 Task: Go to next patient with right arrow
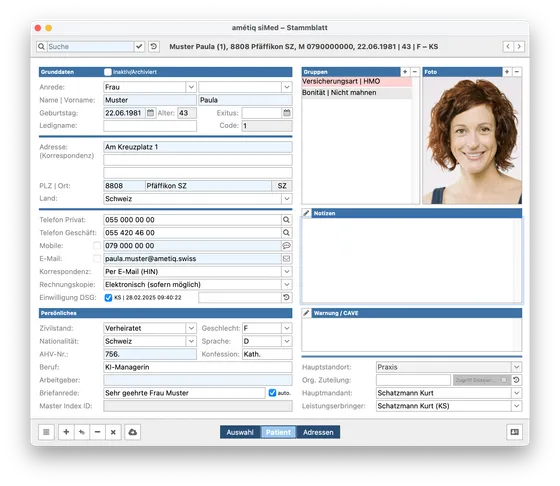519,46
